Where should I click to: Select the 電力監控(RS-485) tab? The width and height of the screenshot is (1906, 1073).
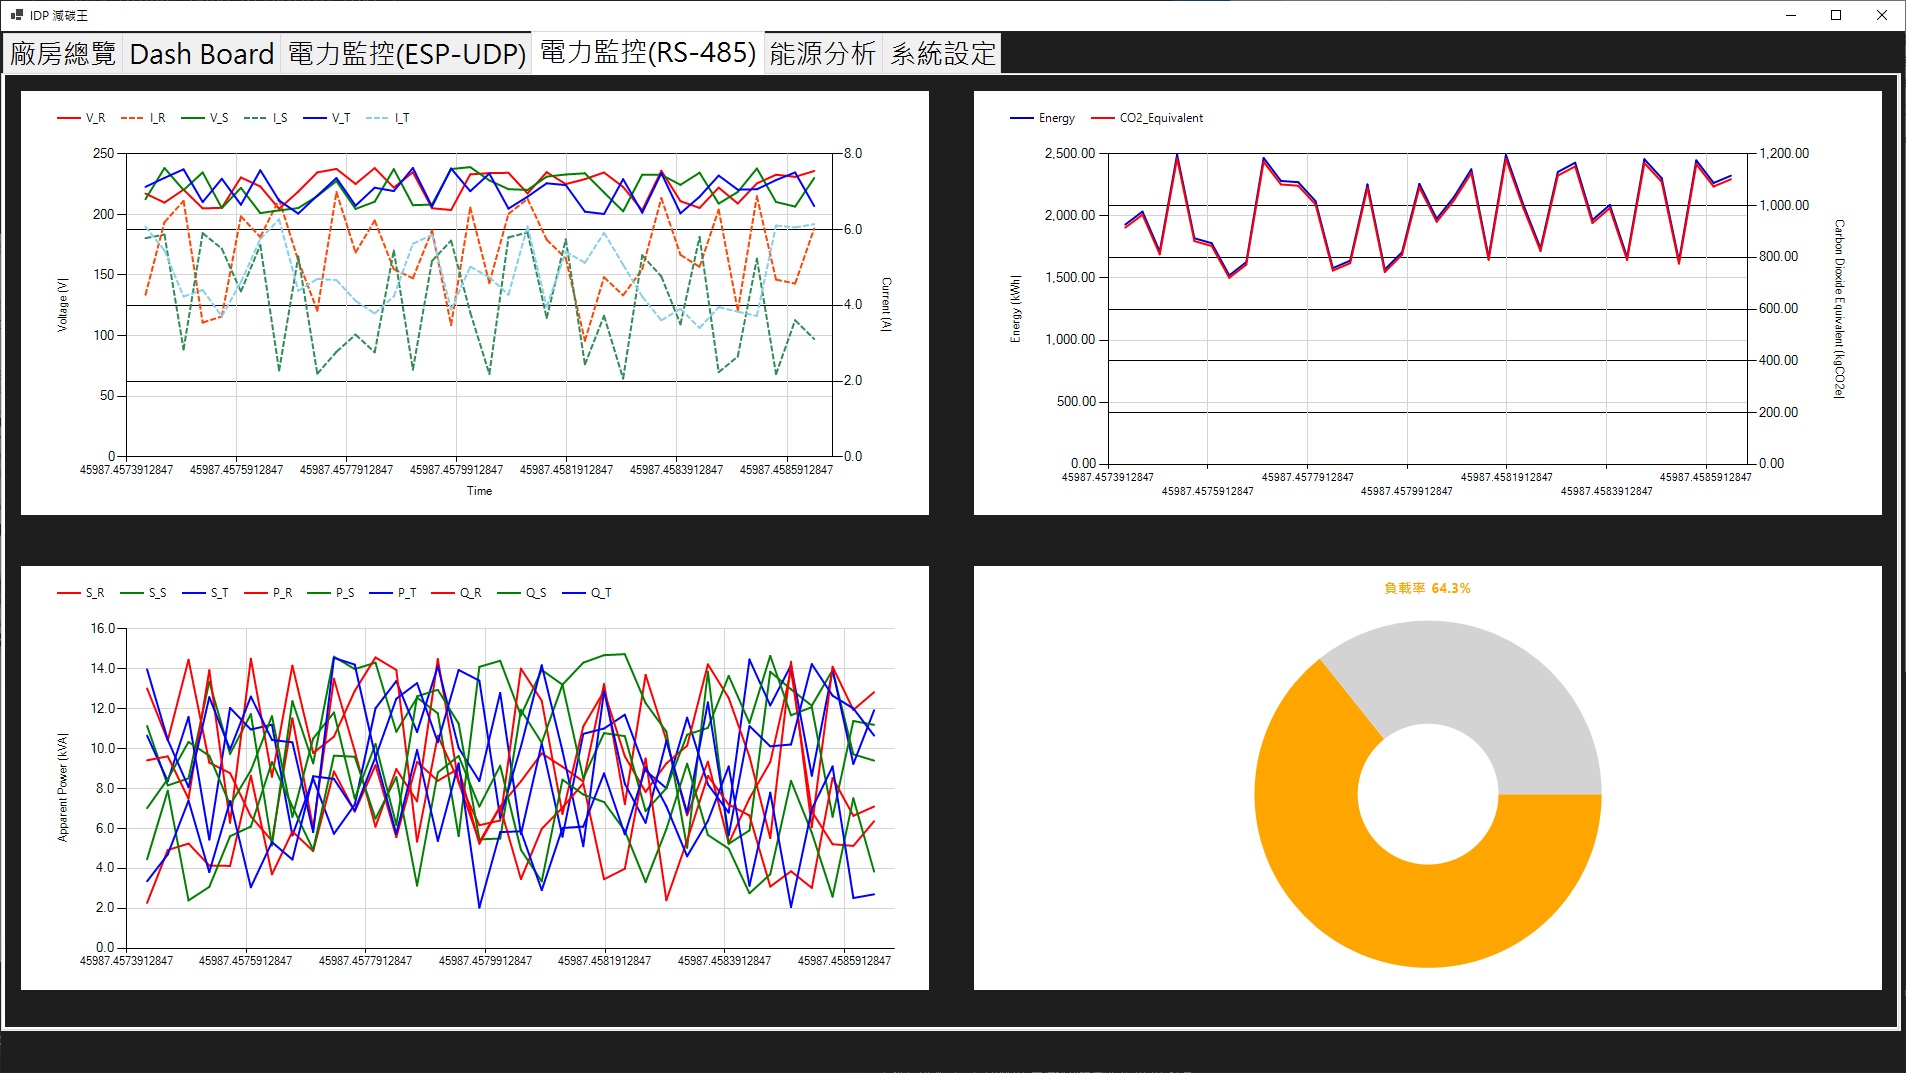pos(647,52)
